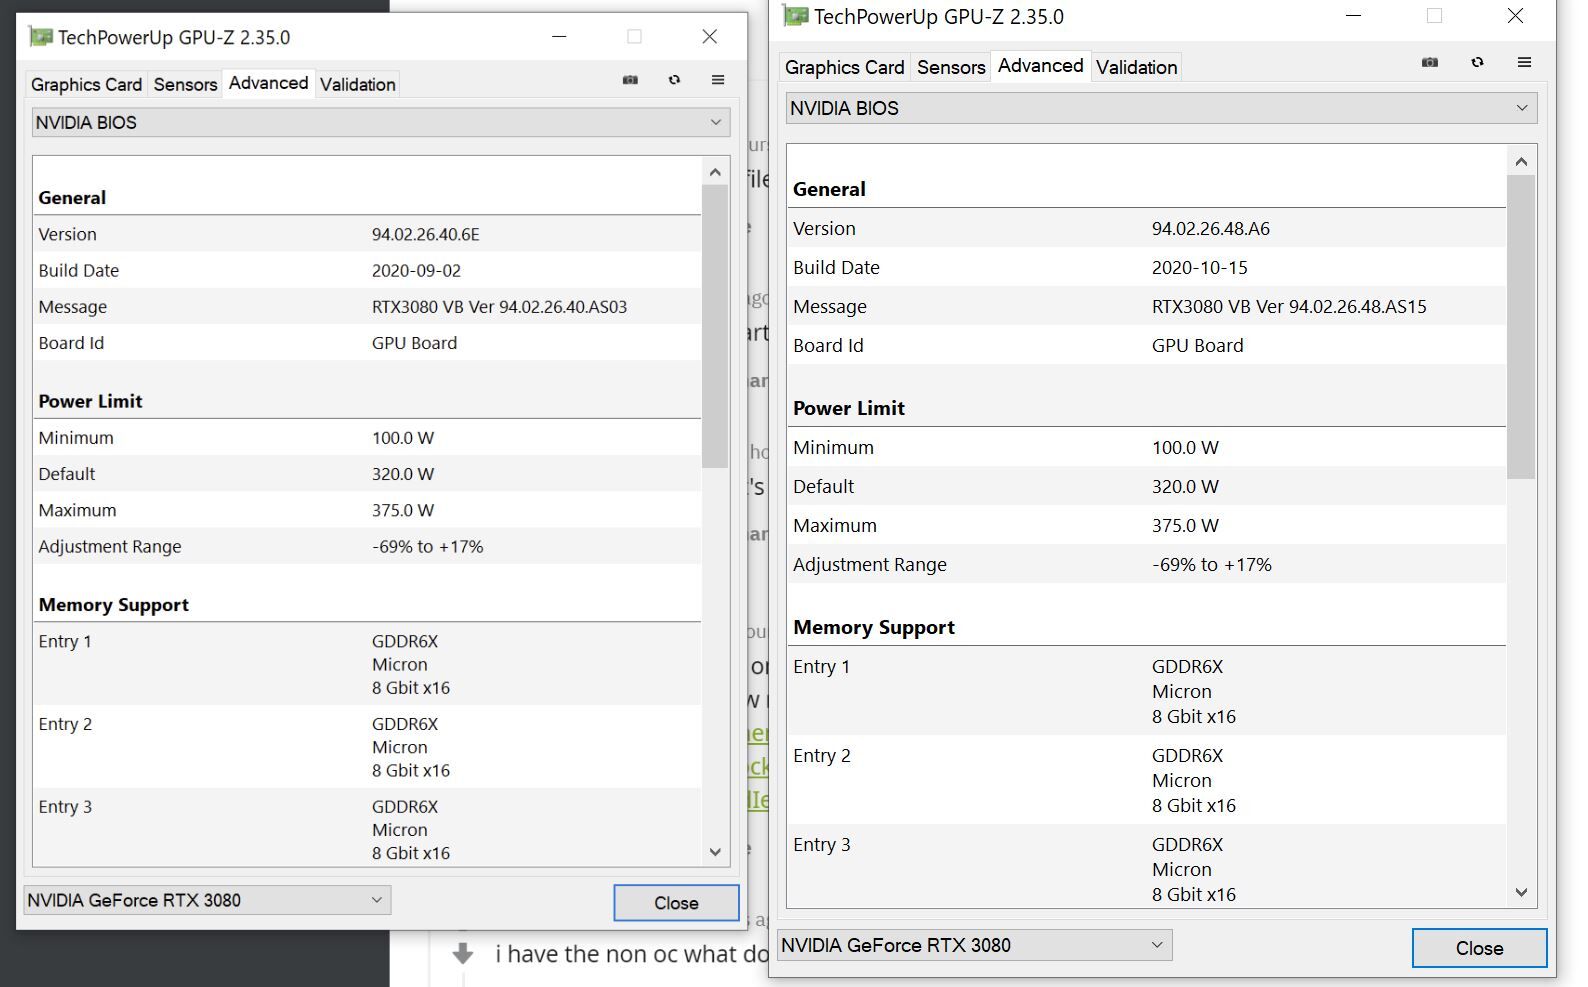Click Minimum 100.0 W value in left window
Image resolution: width=1588 pixels, height=987 pixels.
coord(403,438)
